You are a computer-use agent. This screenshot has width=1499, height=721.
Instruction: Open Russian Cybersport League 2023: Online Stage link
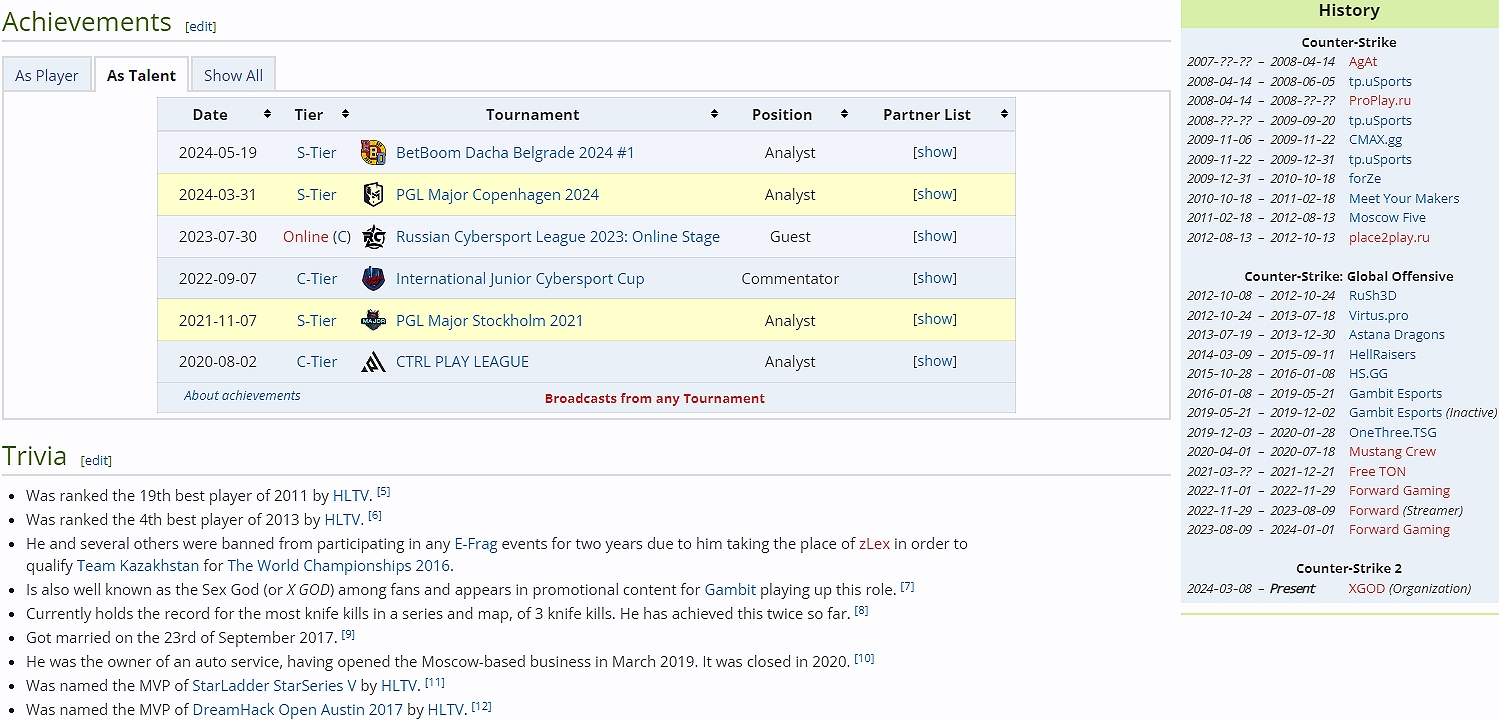(558, 237)
